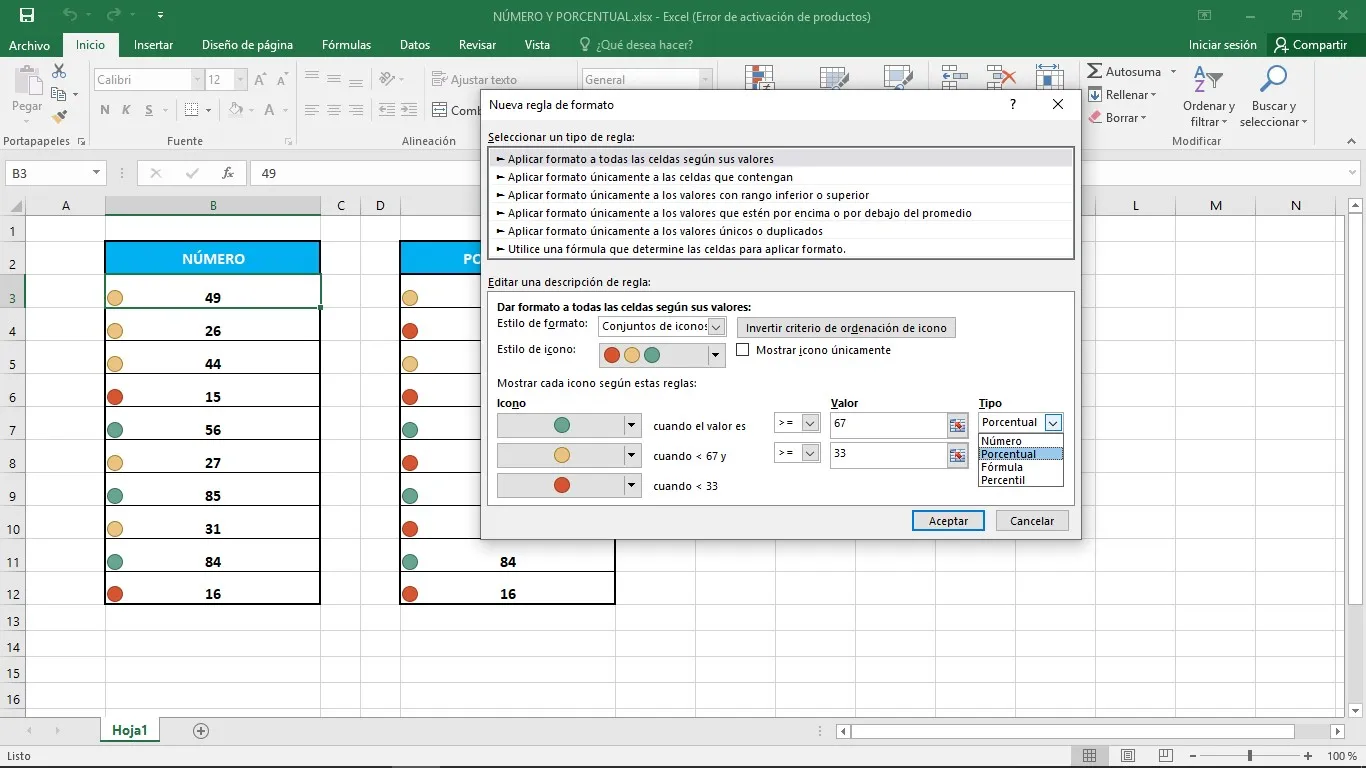
Task: Open the Estilo de icono dropdown
Action: point(716,355)
